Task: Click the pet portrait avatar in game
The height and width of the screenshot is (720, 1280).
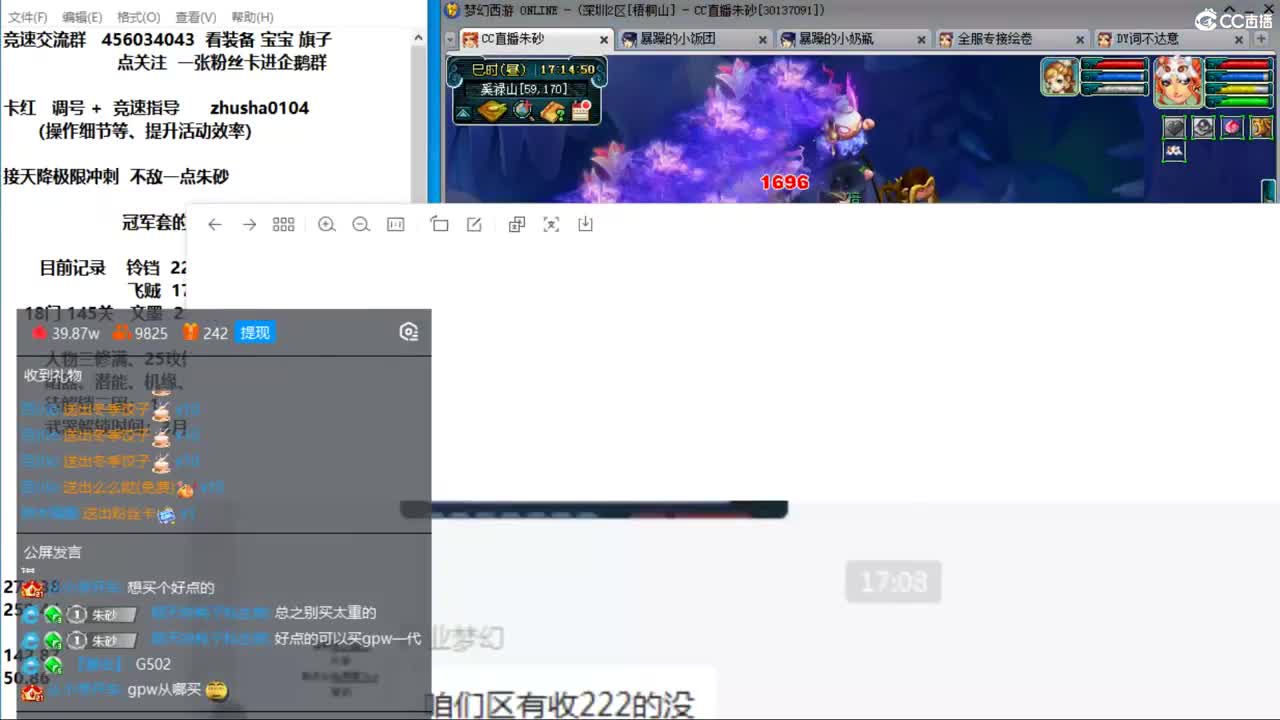Action: (x=1060, y=77)
